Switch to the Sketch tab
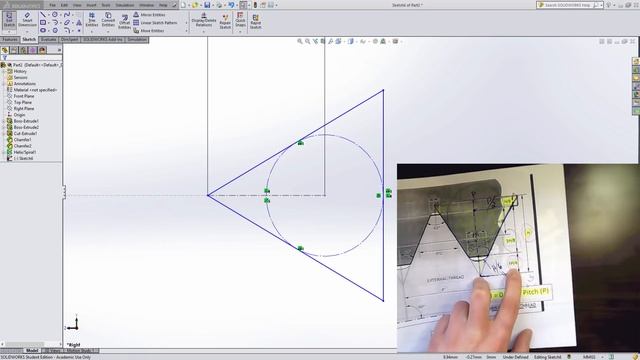This screenshot has width=640, height=360. tap(29, 40)
